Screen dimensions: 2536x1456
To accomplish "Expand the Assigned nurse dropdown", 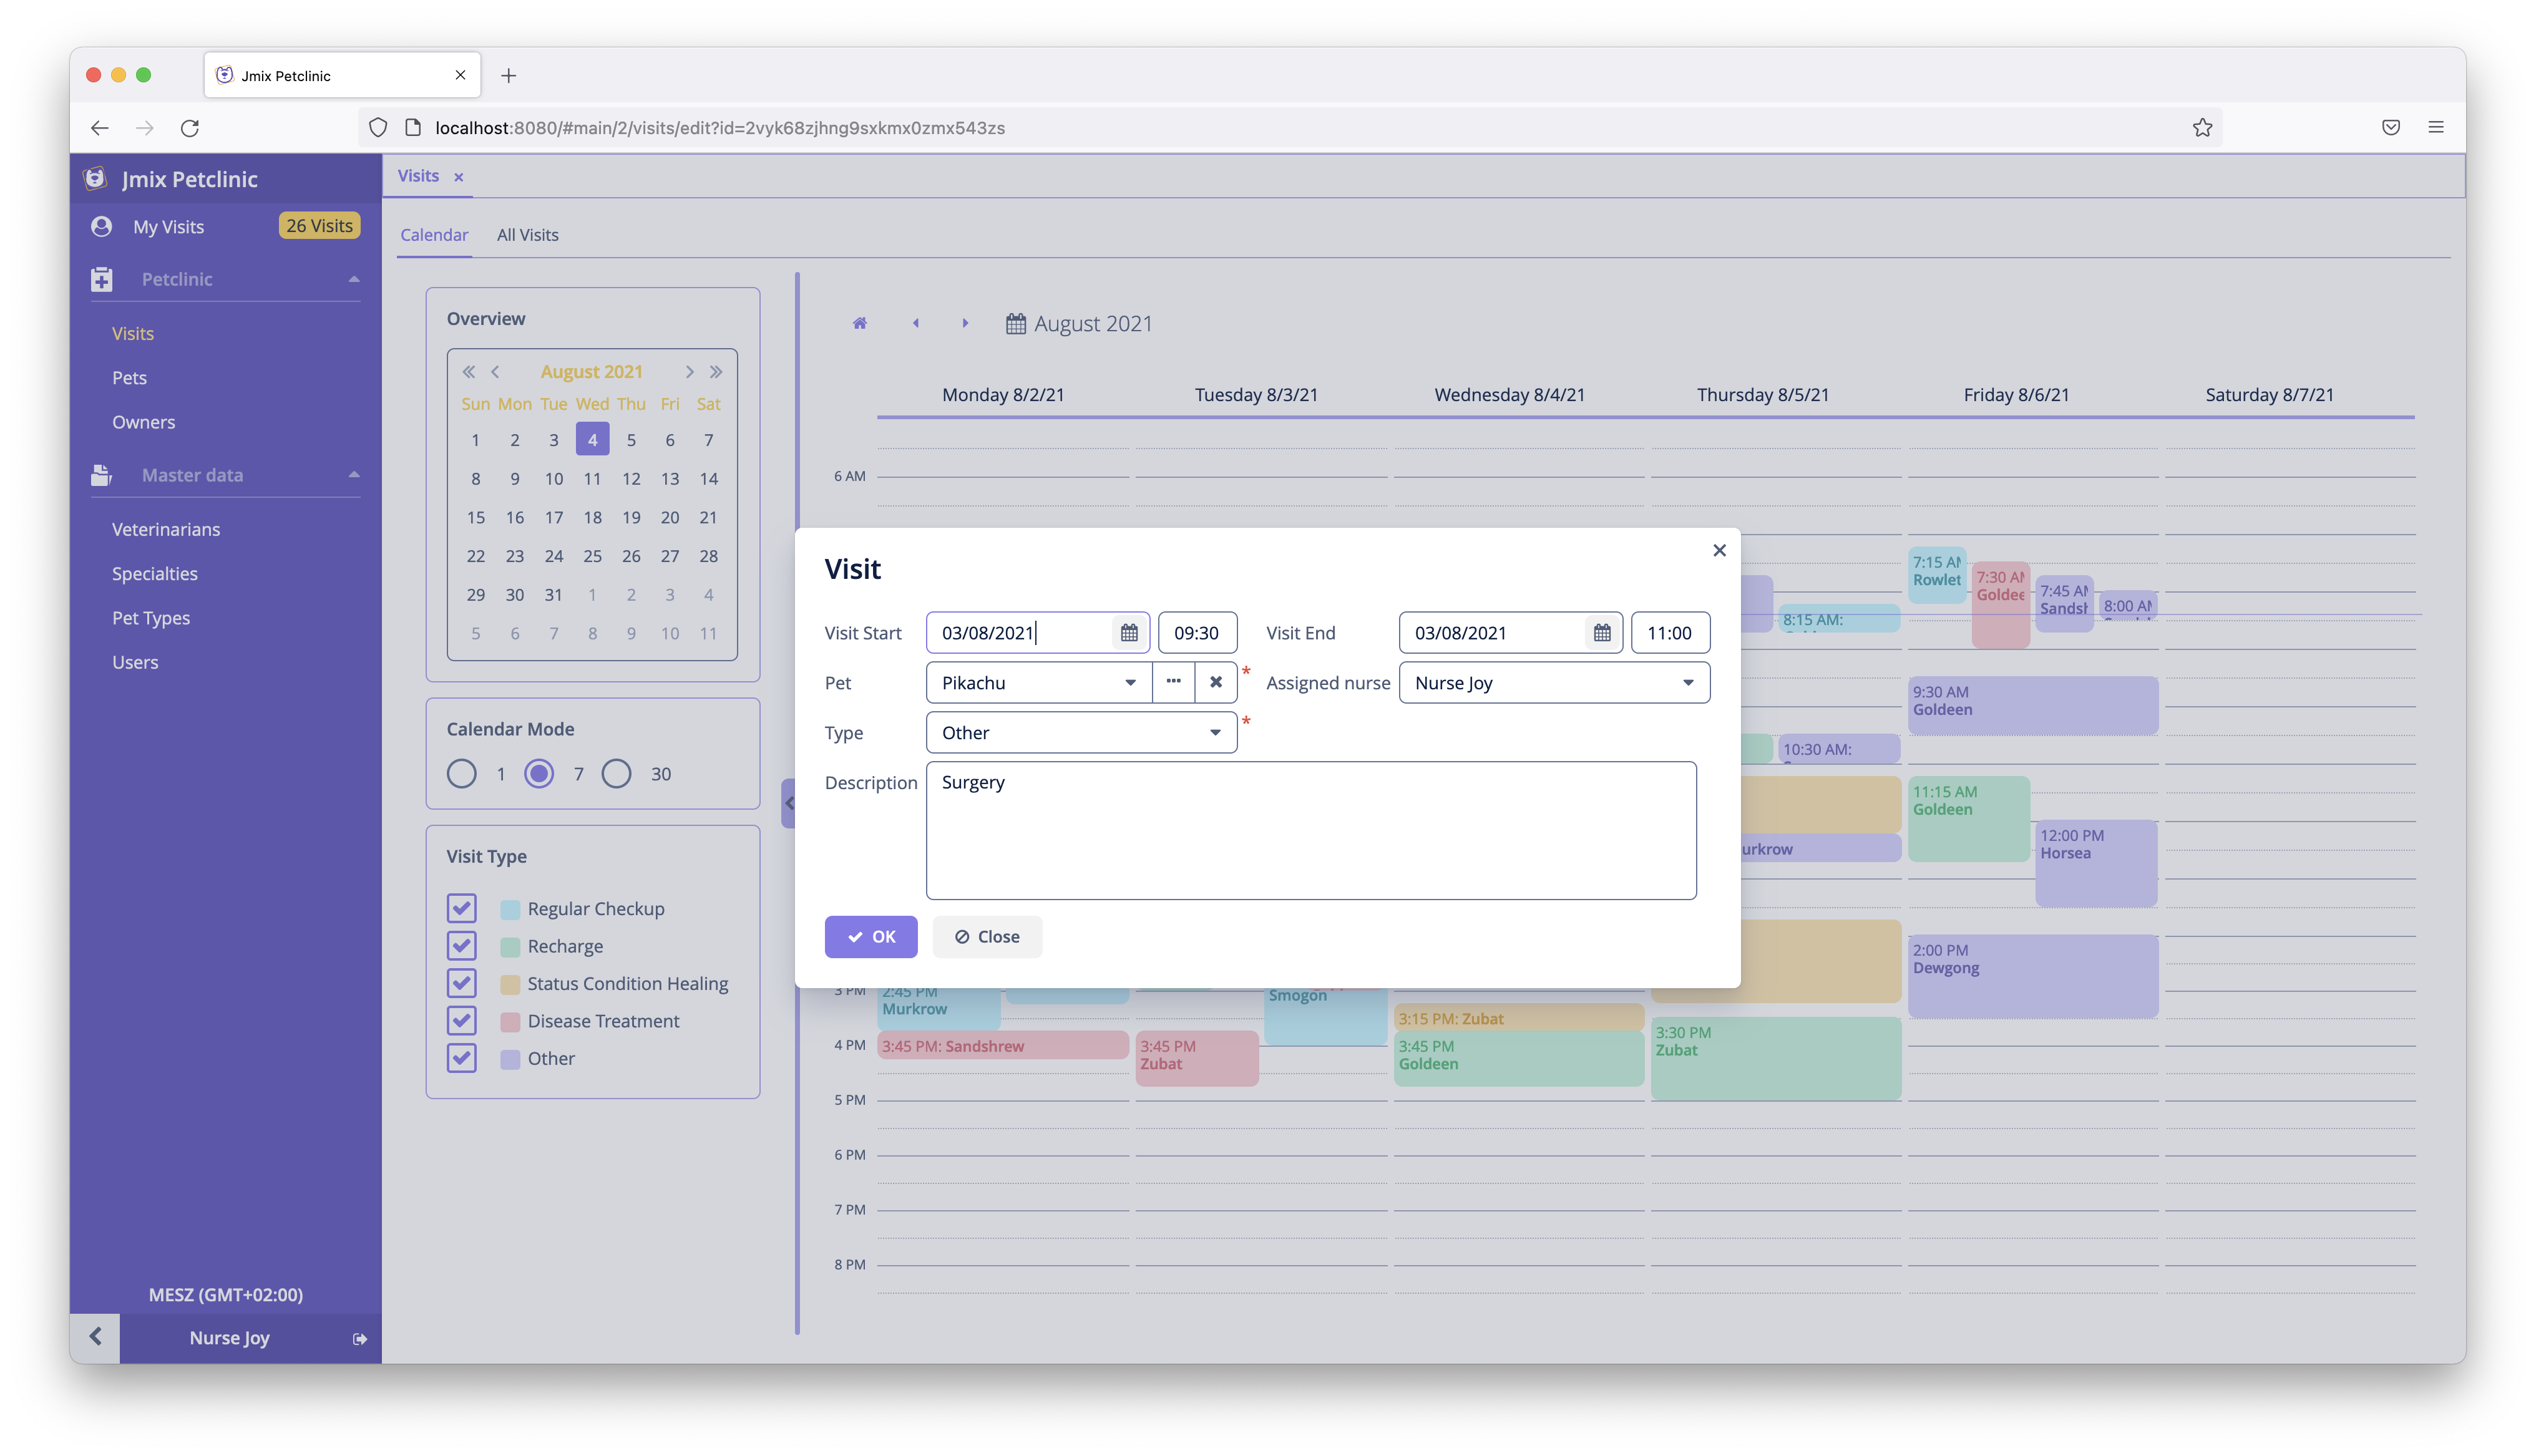I will point(1688,681).
